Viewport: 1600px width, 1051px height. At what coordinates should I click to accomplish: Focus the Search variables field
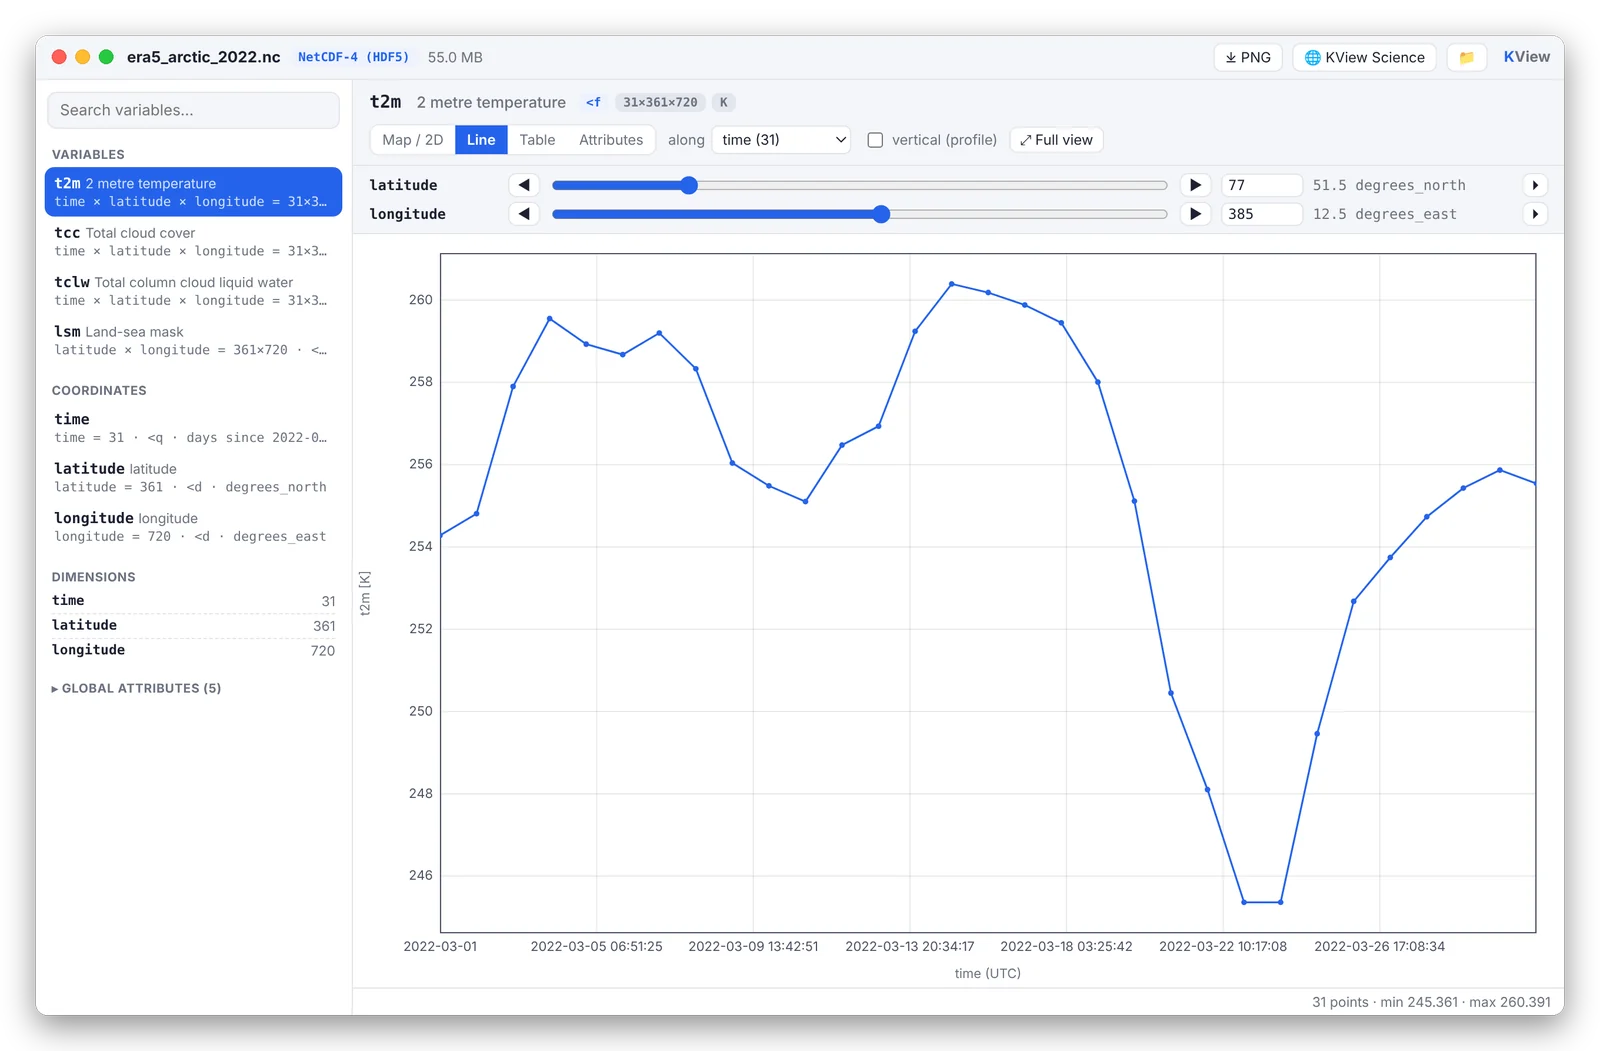[x=193, y=110]
